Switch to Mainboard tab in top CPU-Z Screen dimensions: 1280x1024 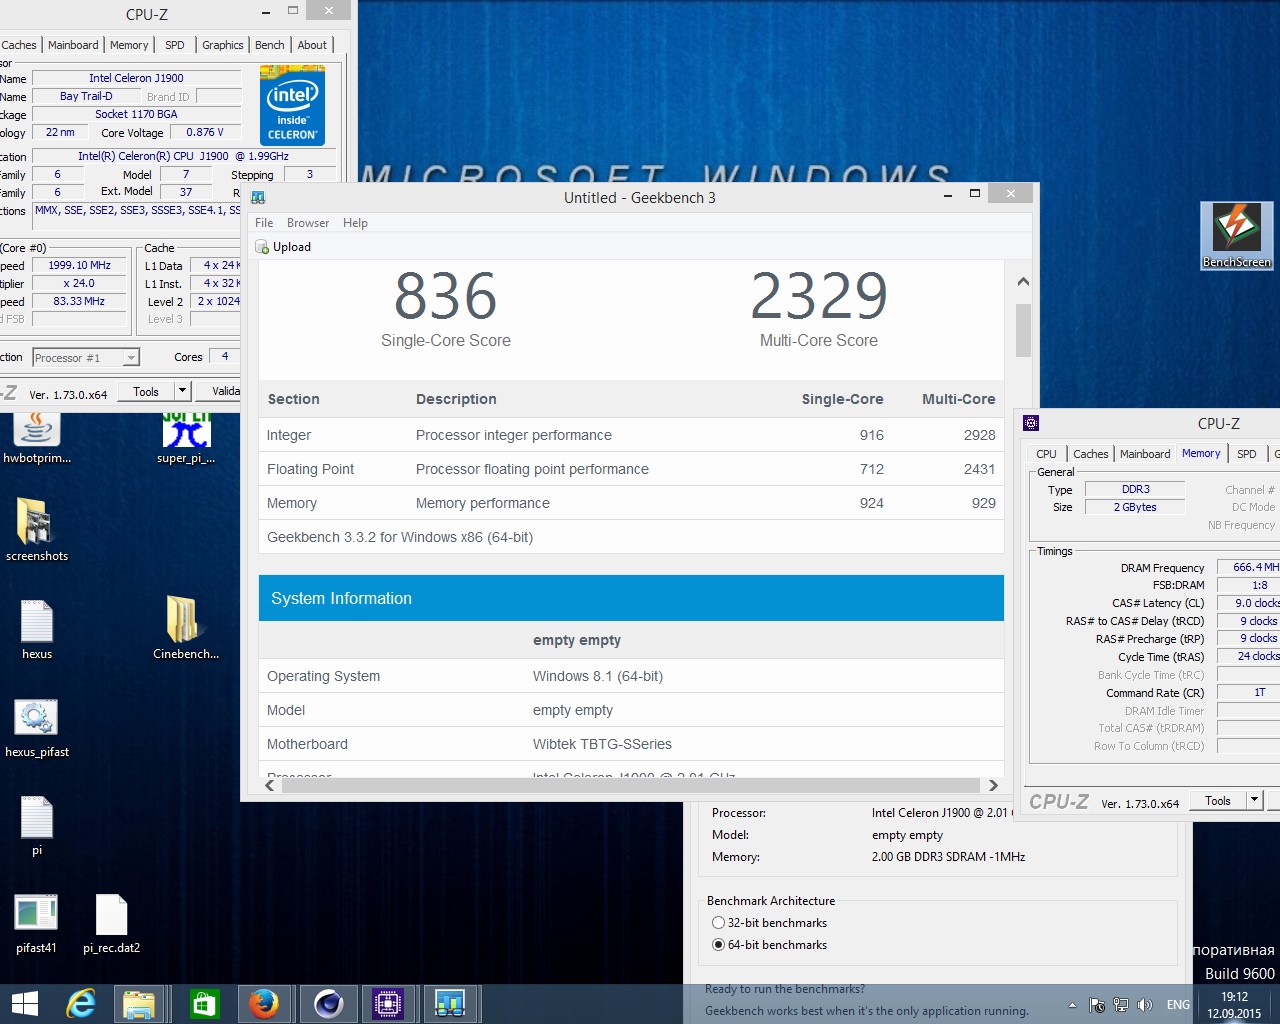coord(73,45)
